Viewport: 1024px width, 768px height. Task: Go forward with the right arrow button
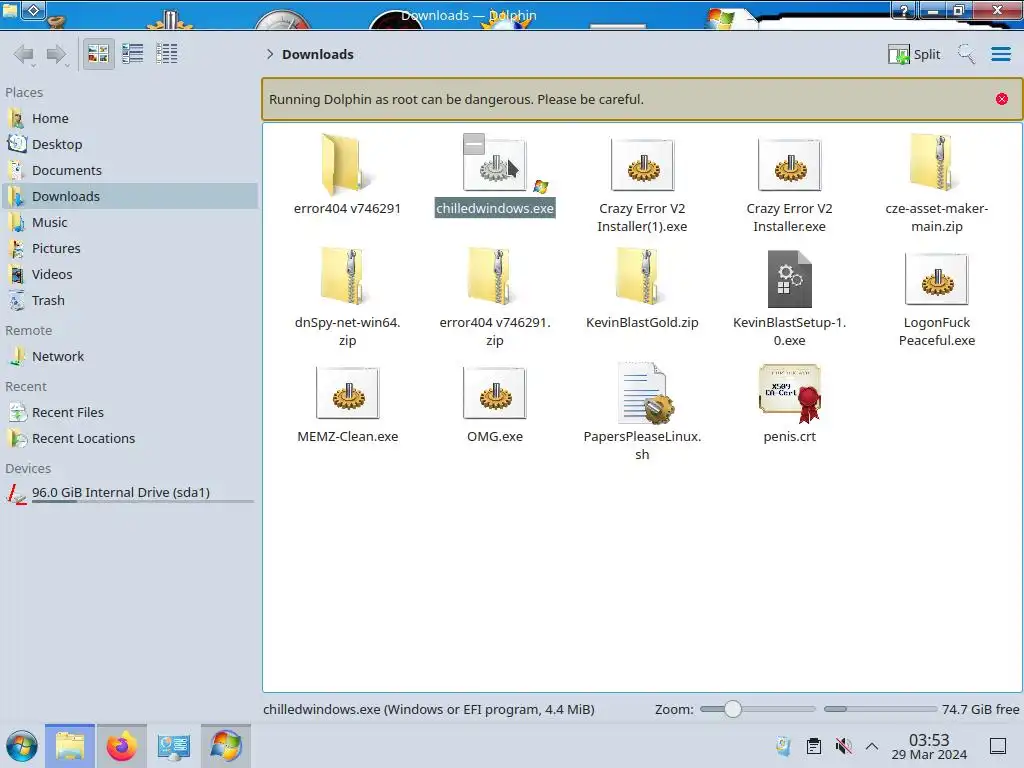coord(57,54)
